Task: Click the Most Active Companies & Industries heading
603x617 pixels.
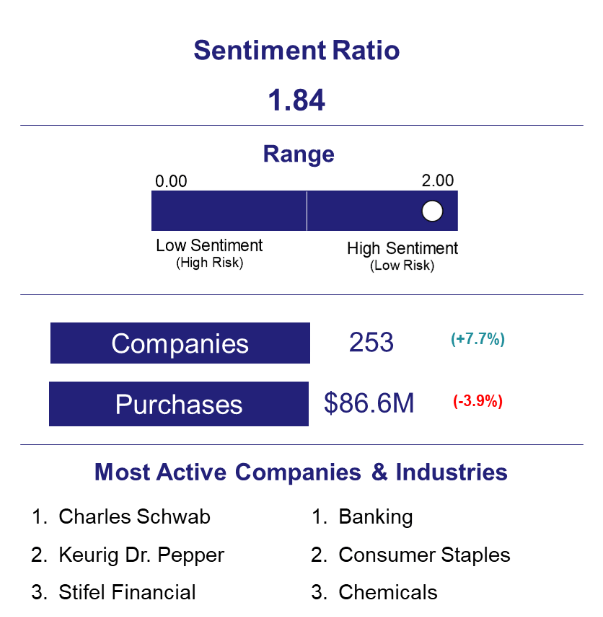Action: pyautogui.click(x=301, y=472)
